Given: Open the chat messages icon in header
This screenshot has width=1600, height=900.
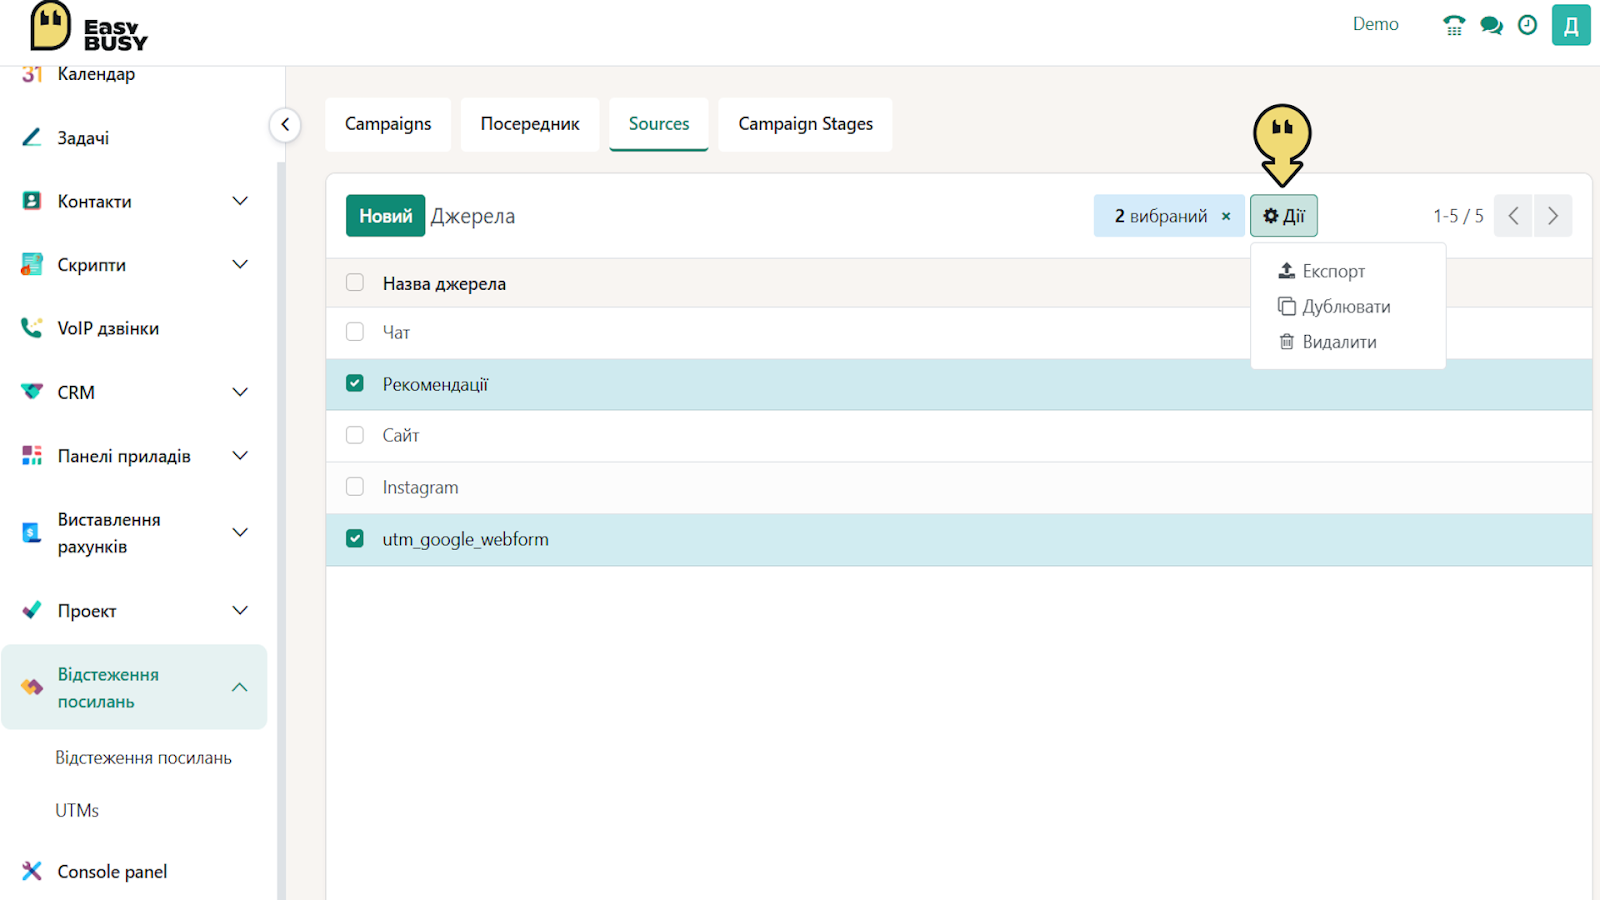Looking at the screenshot, I should point(1491,25).
